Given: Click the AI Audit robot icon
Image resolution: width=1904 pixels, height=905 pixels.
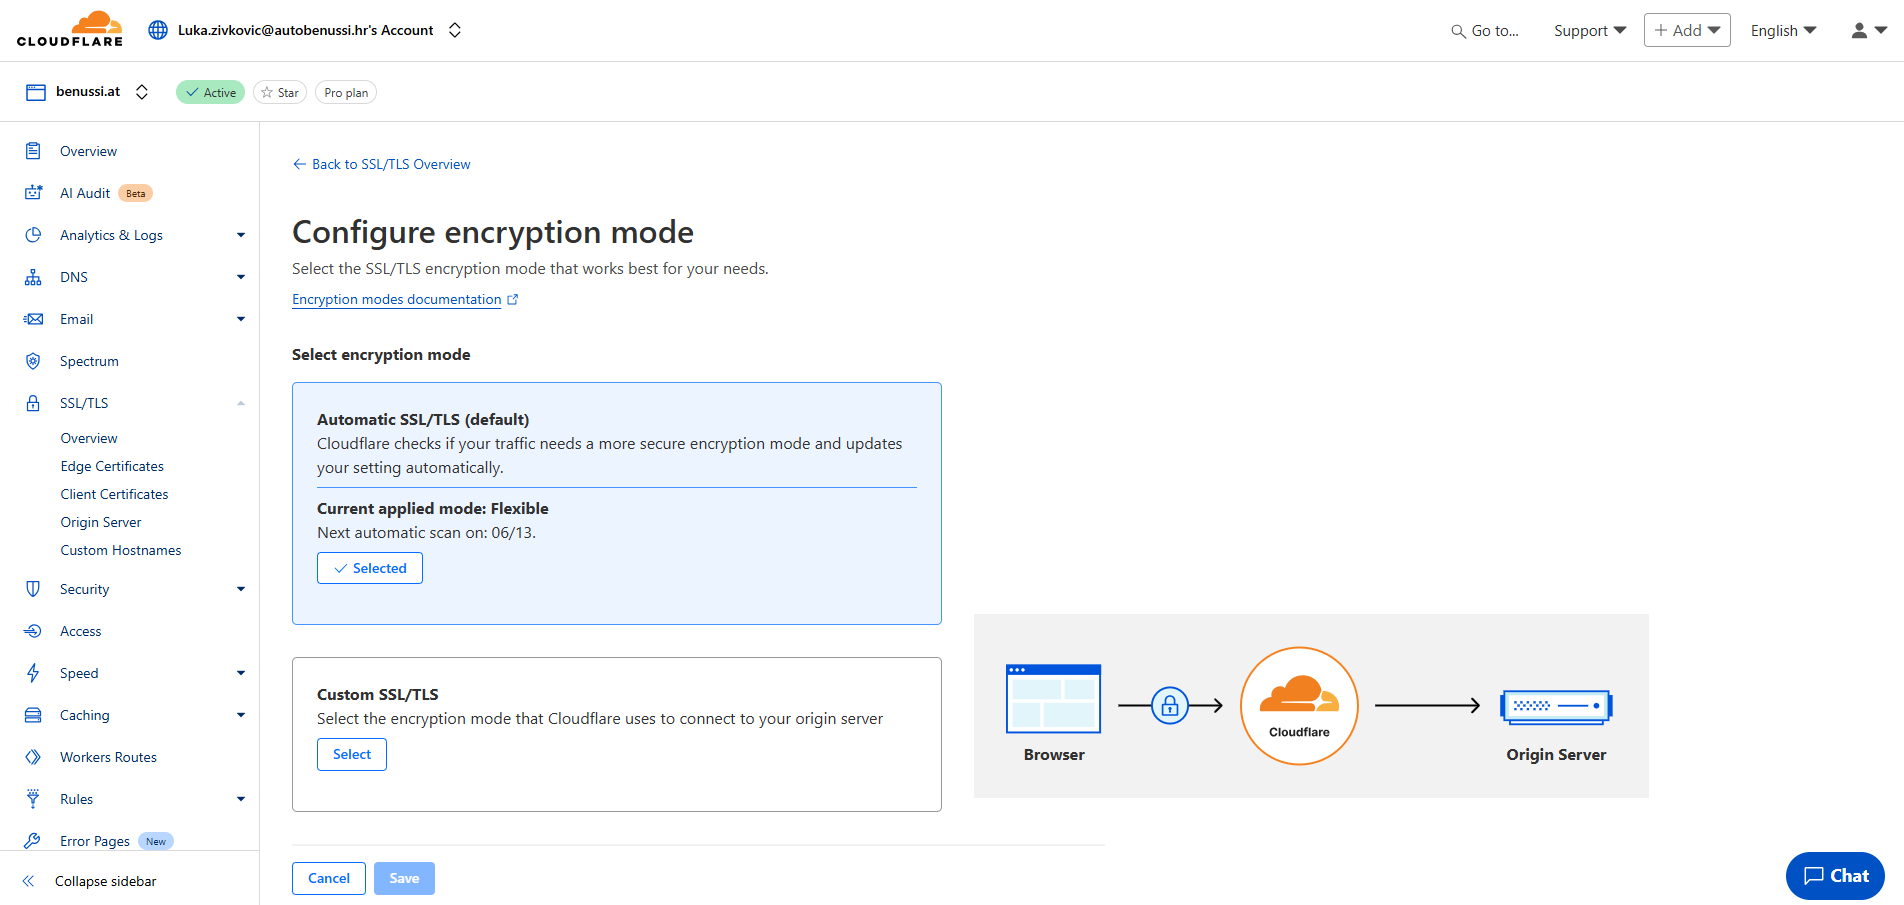Looking at the screenshot, I should pos(33,193).
